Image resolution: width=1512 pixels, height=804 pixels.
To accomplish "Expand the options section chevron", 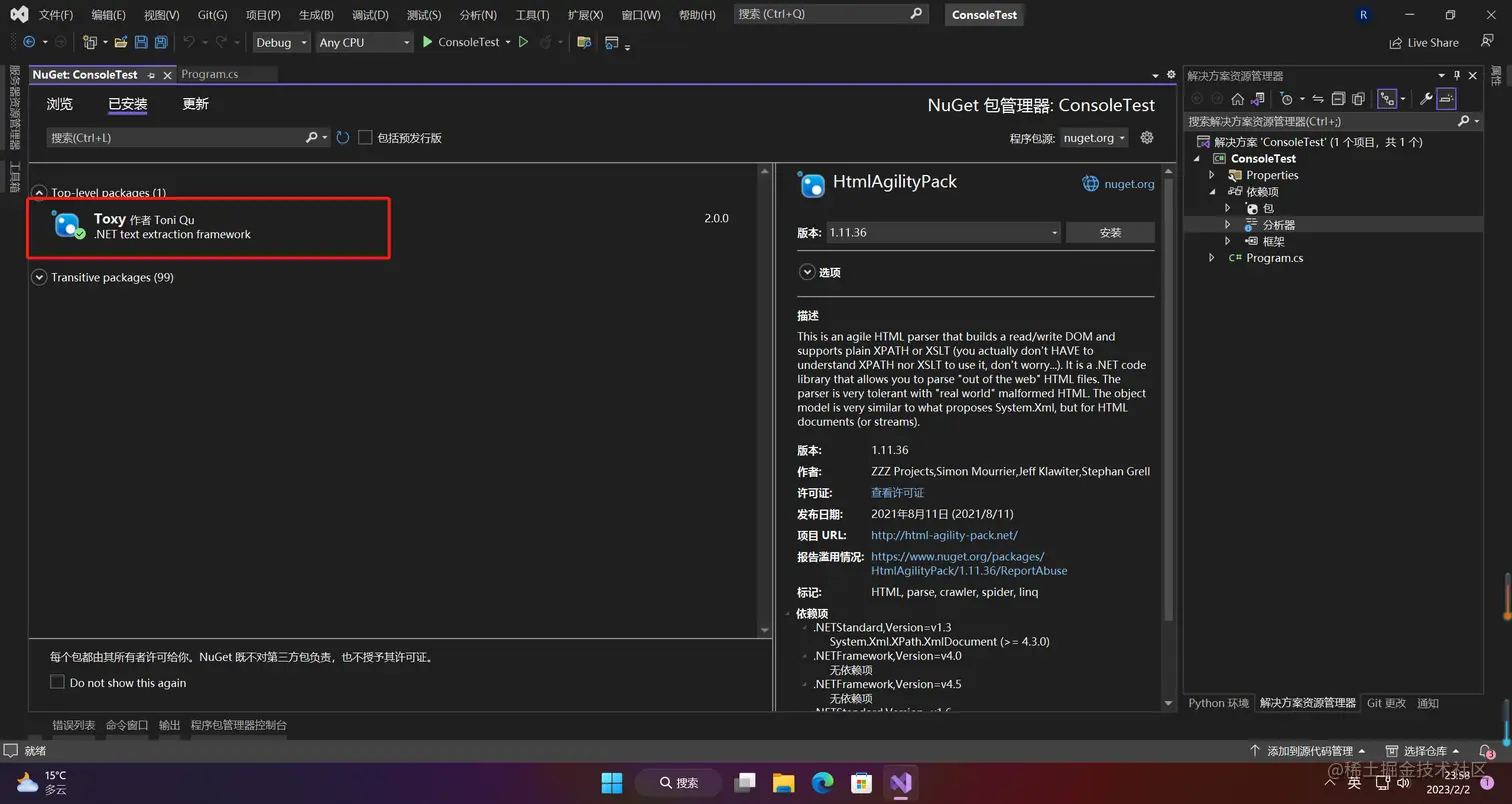I will click(807, 272).
